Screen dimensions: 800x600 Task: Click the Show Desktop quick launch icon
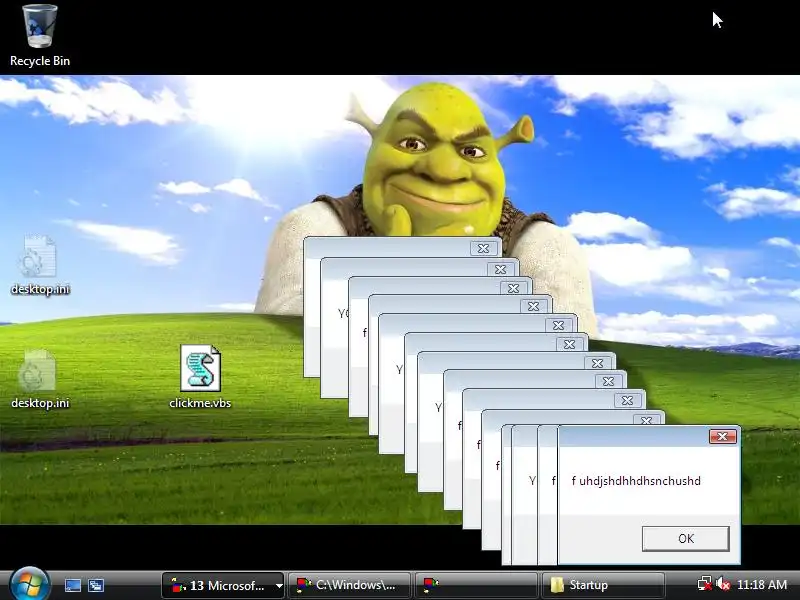click(x=72, y=585)
